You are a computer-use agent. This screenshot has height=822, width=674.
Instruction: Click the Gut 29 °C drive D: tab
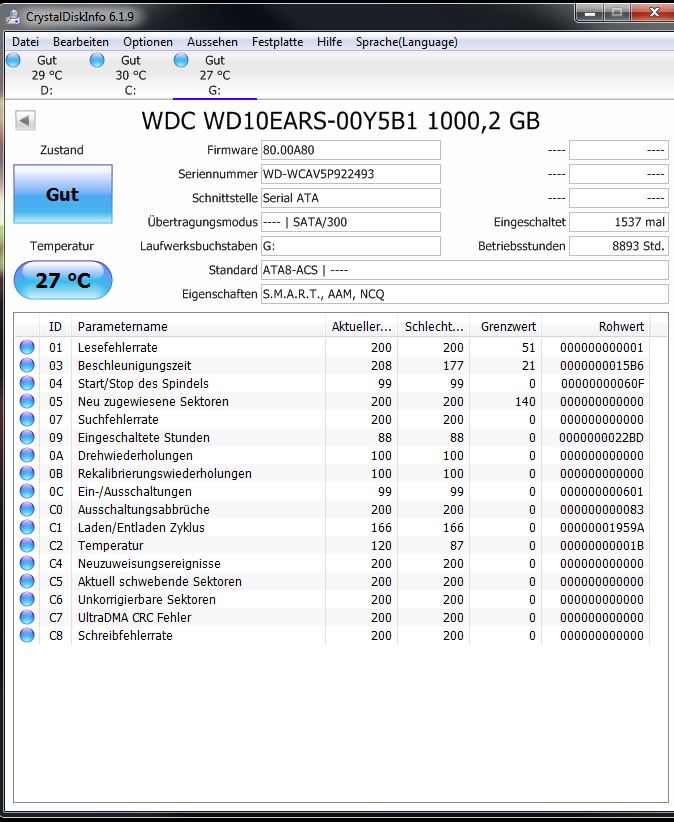click(x=47, y=75)
